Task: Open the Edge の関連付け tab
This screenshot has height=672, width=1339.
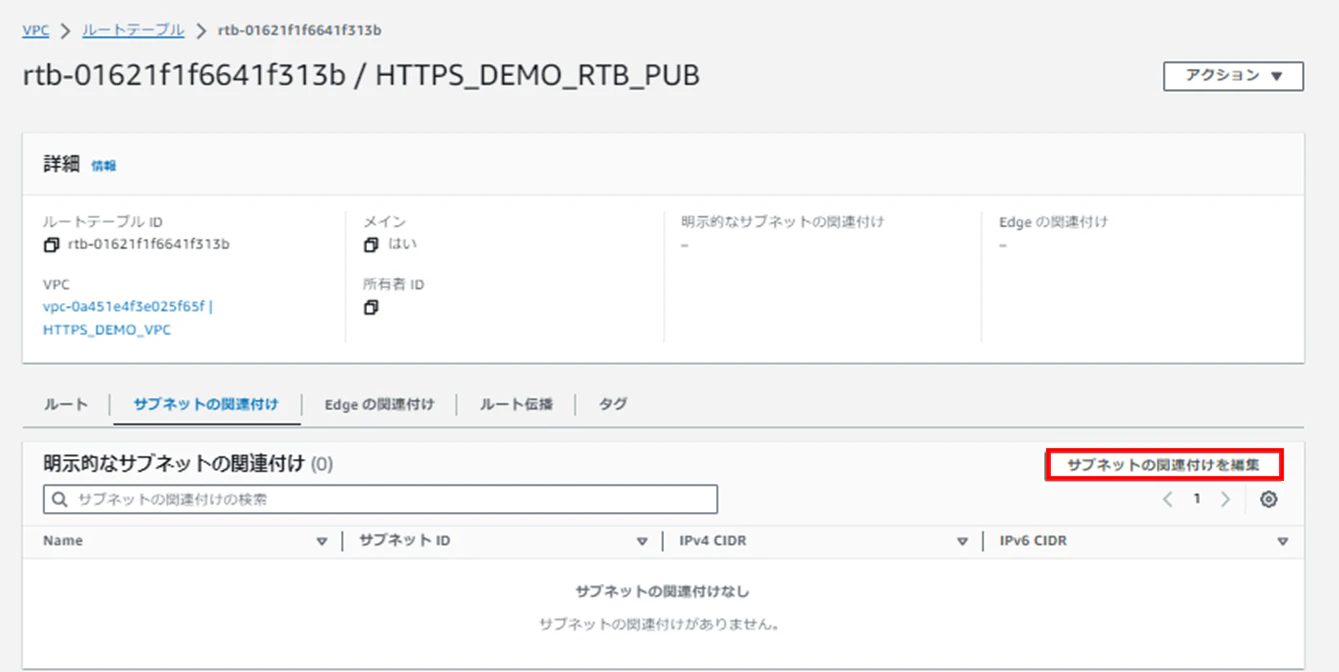Action: pos(380,404)
